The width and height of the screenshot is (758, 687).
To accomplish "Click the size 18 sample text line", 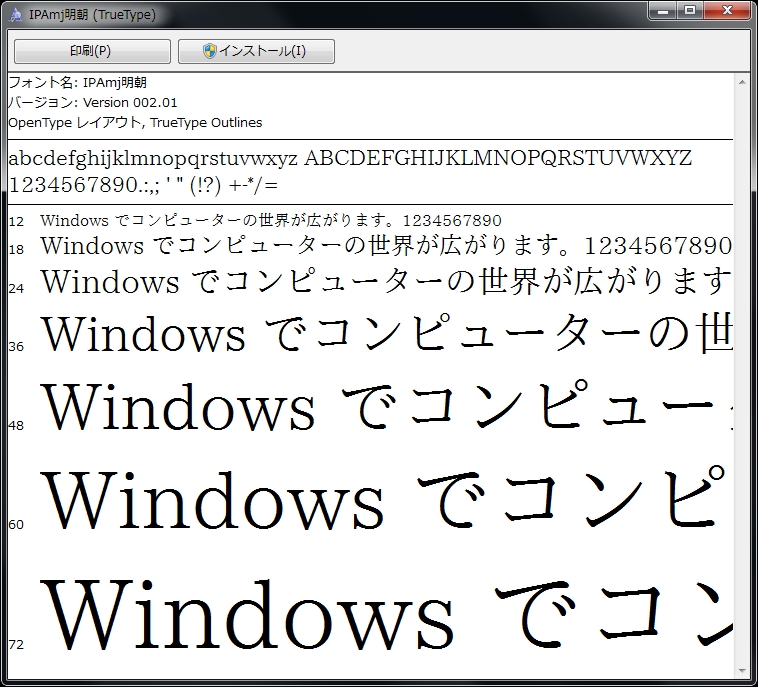I will tap(386, 246).
